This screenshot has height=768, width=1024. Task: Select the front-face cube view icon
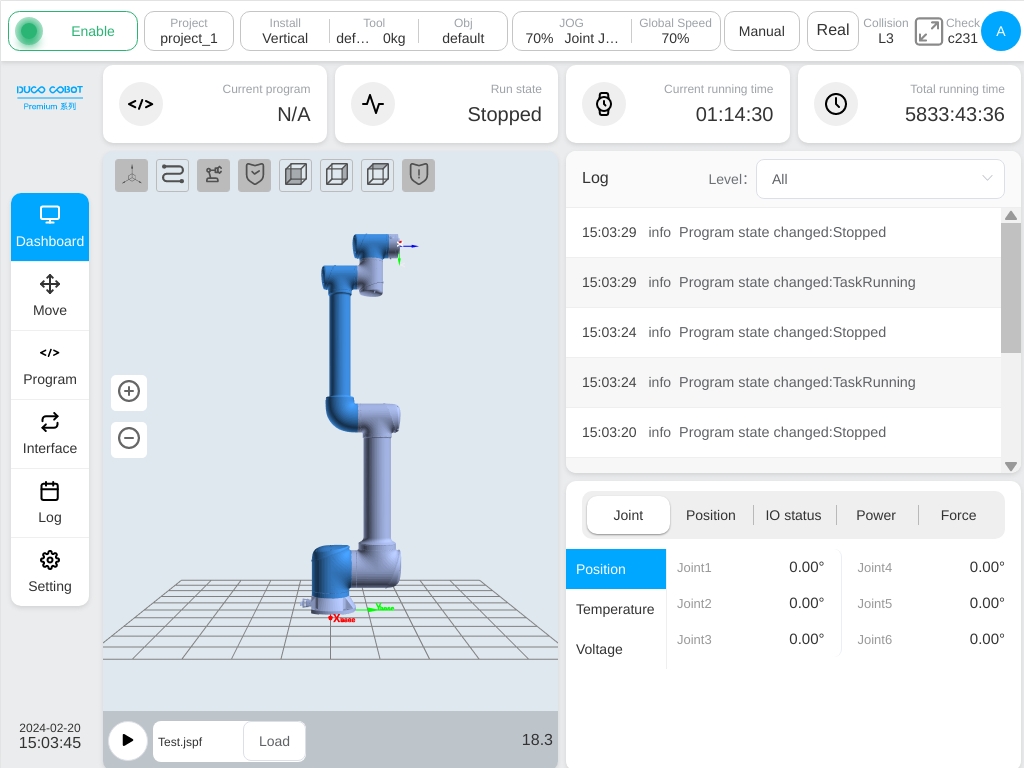(x=296, y=175)
